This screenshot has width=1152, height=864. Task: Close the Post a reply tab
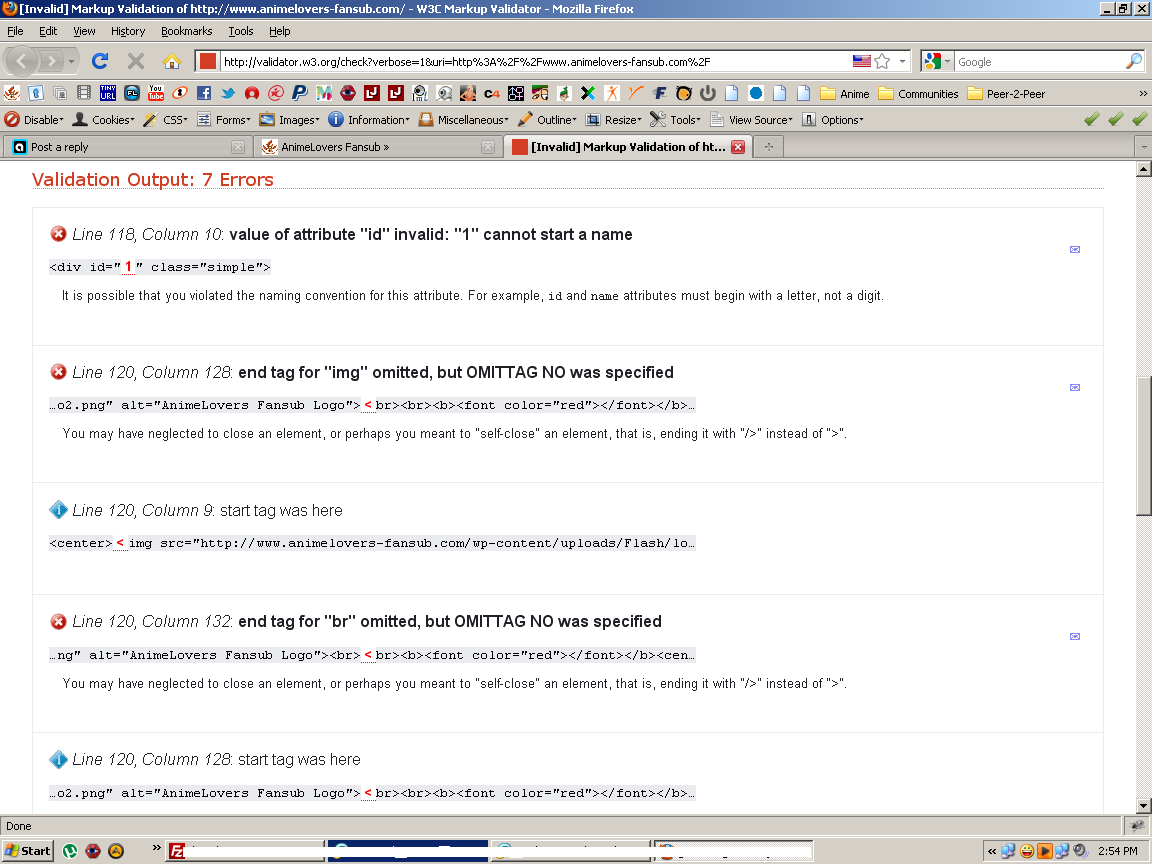pos(238,147)
